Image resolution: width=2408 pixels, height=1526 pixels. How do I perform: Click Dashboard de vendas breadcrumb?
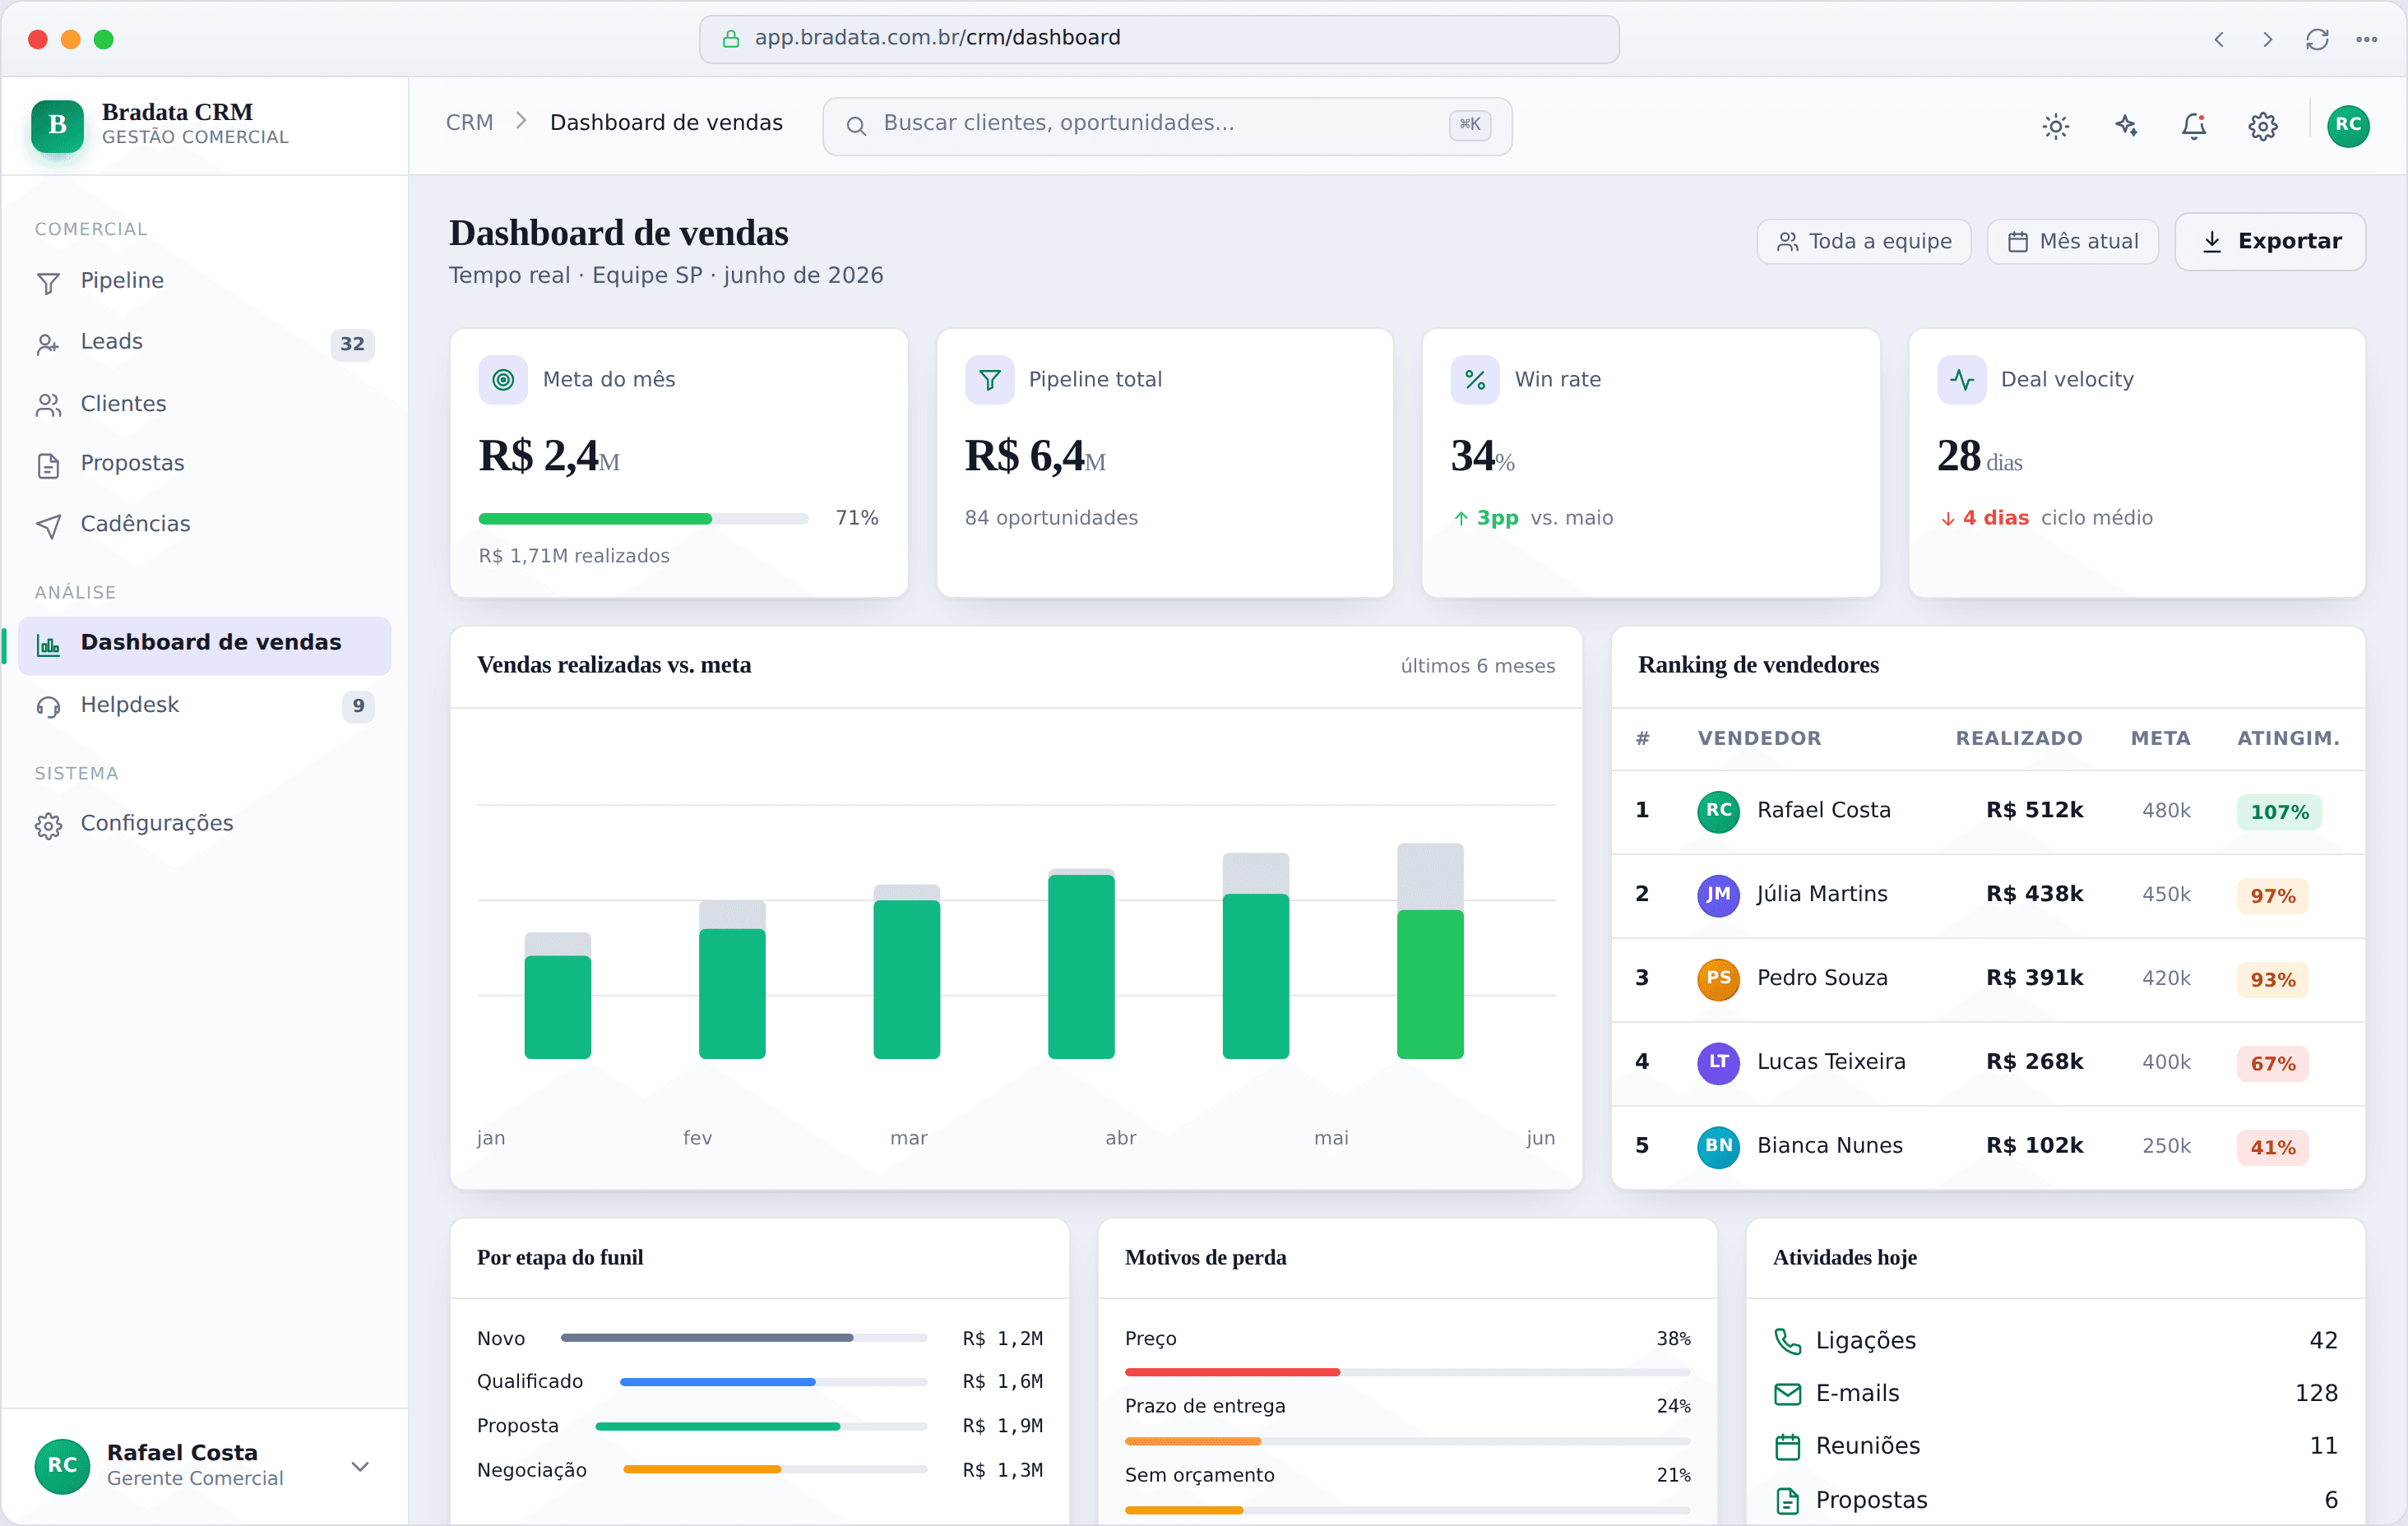point(666,122)
